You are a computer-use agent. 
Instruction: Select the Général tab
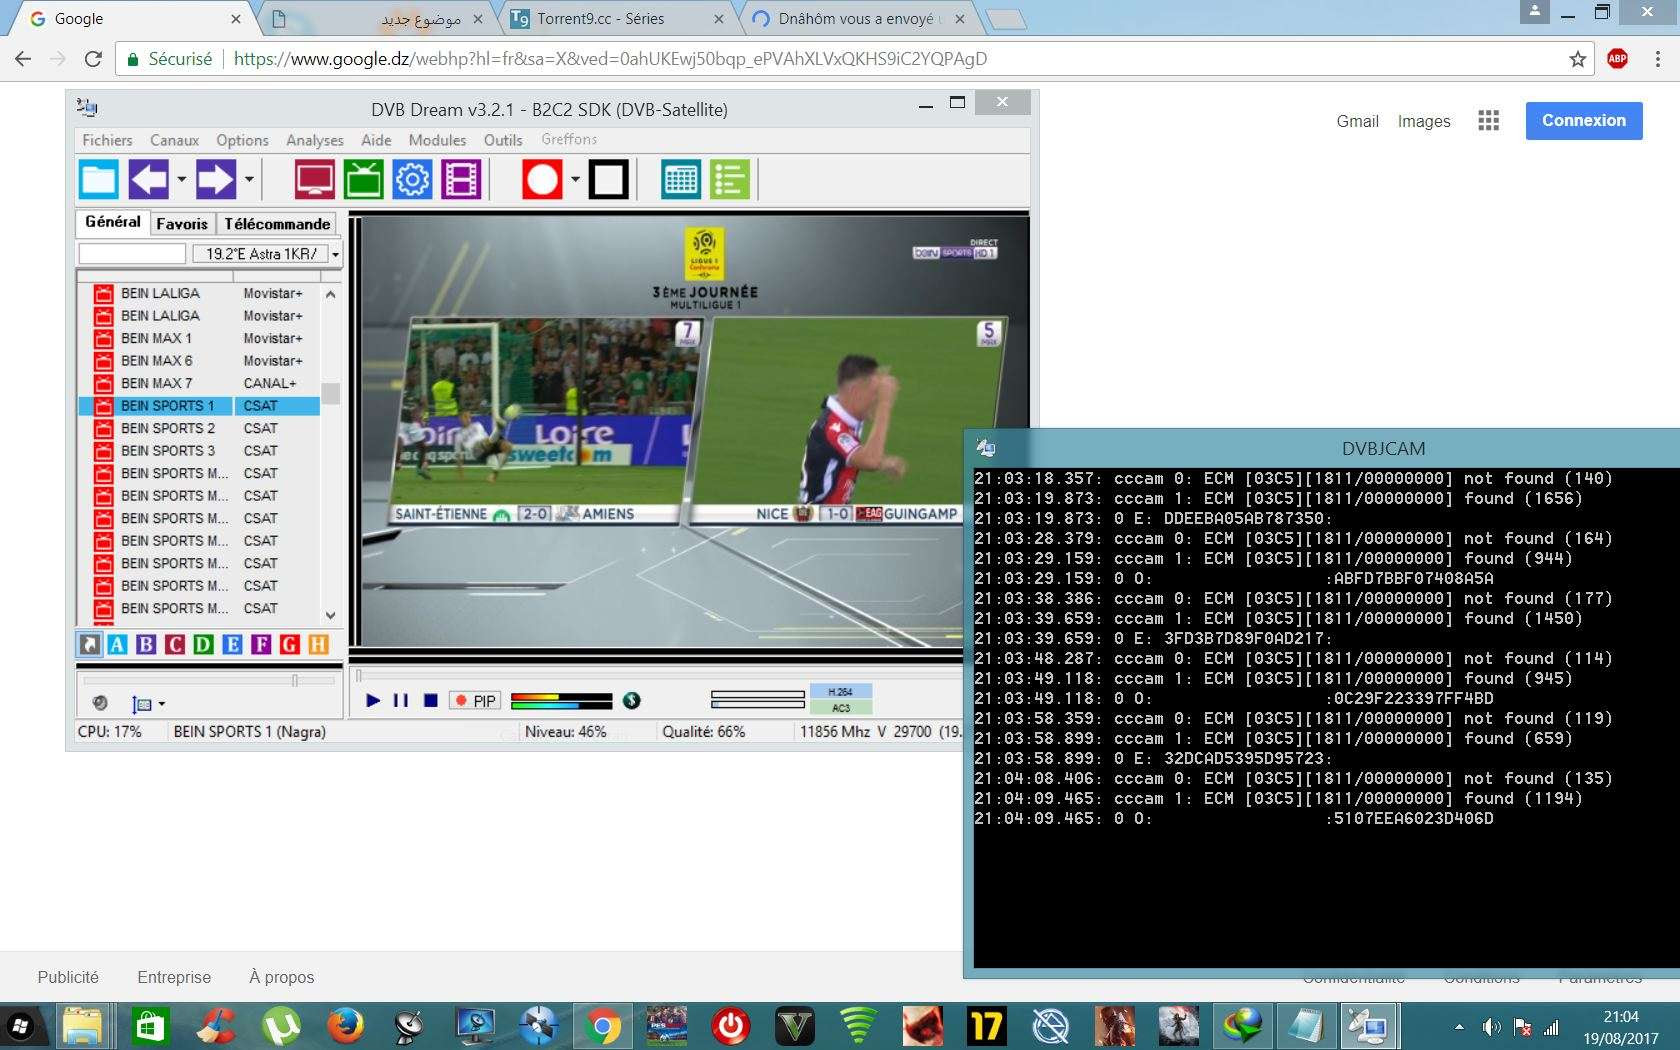113,222
